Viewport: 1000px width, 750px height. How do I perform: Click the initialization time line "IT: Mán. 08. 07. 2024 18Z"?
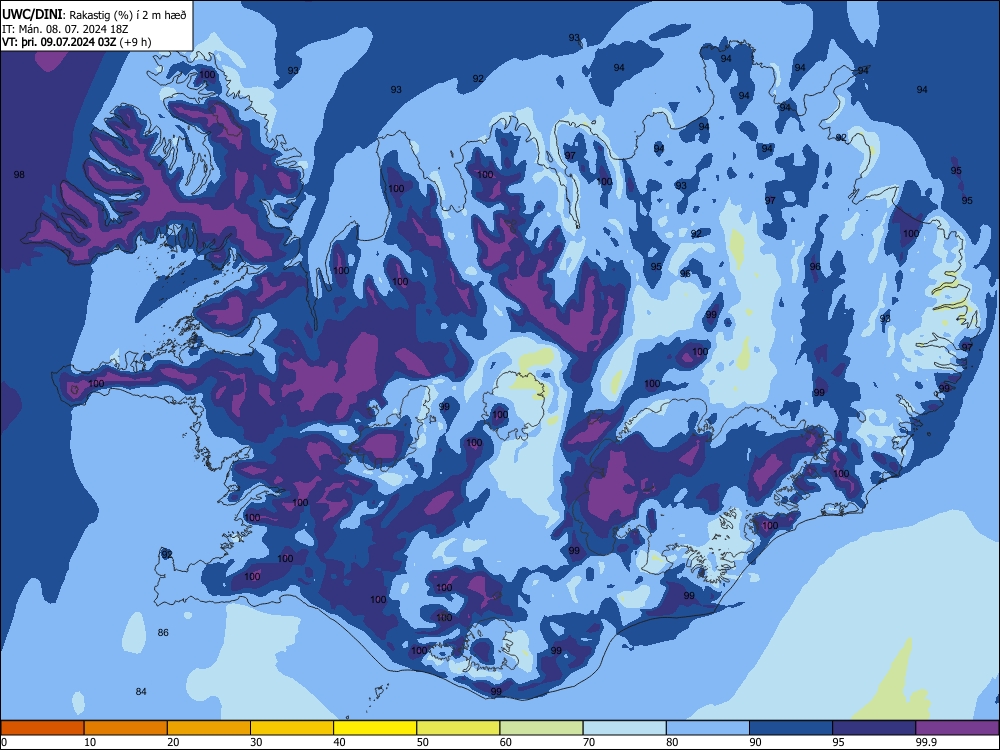65,29
